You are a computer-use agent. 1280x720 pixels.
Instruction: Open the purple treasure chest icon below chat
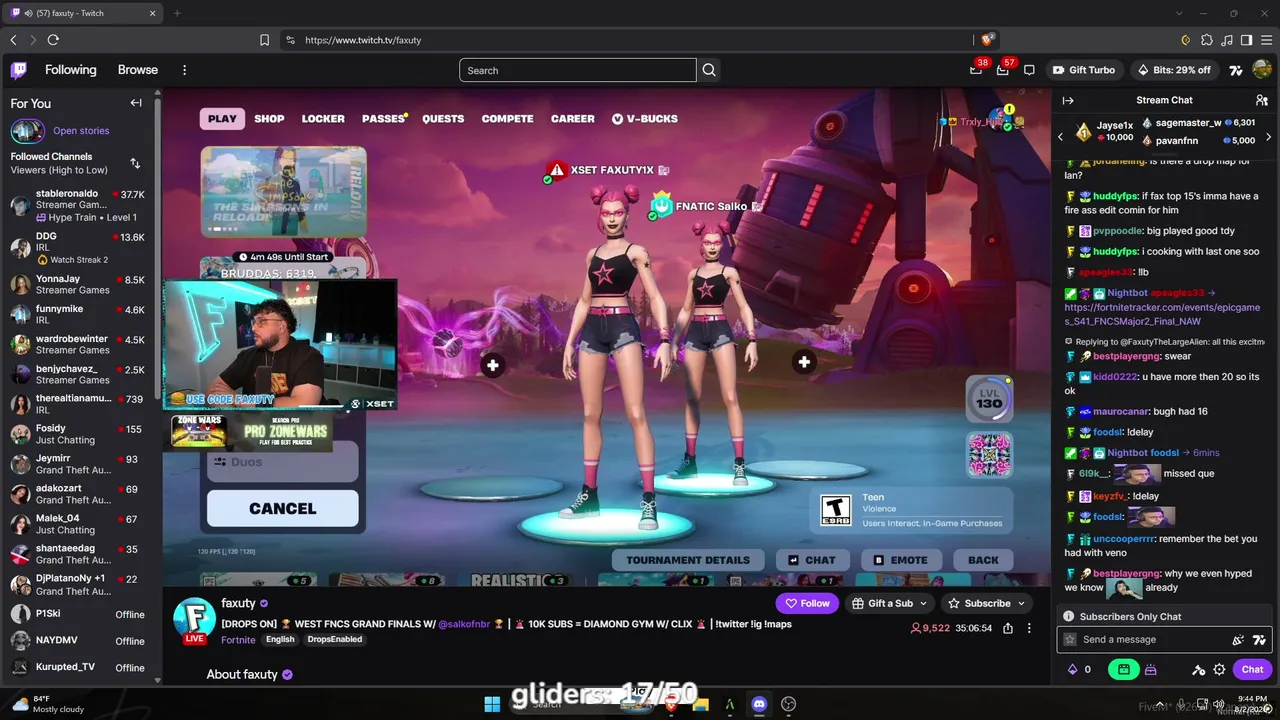pyautogui.click(x=1150, y=669)
